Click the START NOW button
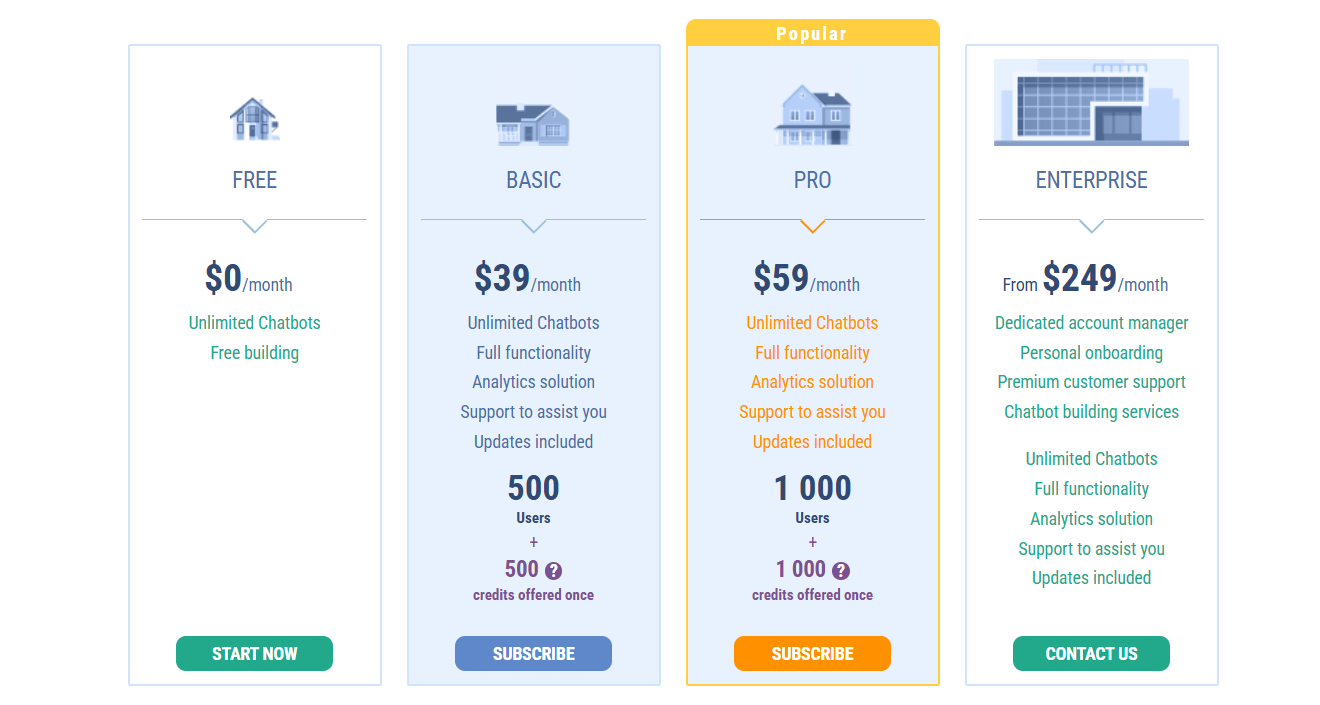 (254, 654)
